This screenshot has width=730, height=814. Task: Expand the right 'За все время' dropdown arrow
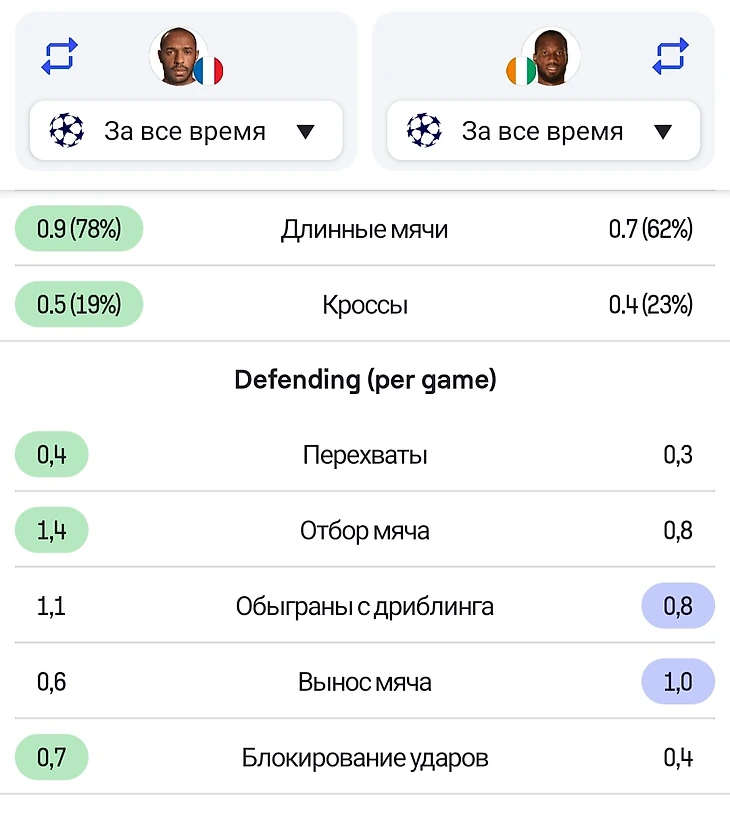[663, 132]
